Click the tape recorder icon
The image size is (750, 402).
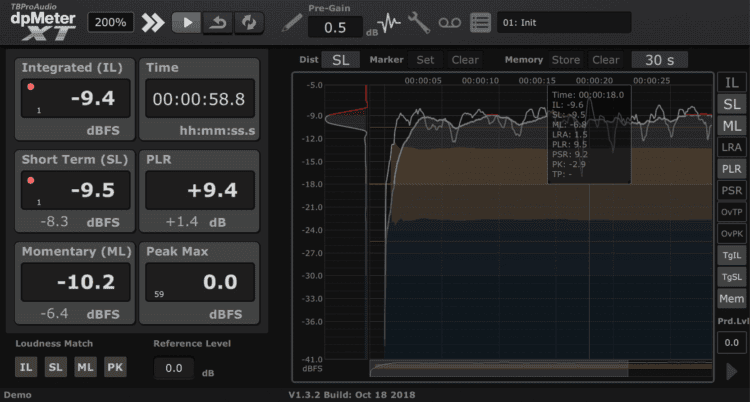pos(450,22)
